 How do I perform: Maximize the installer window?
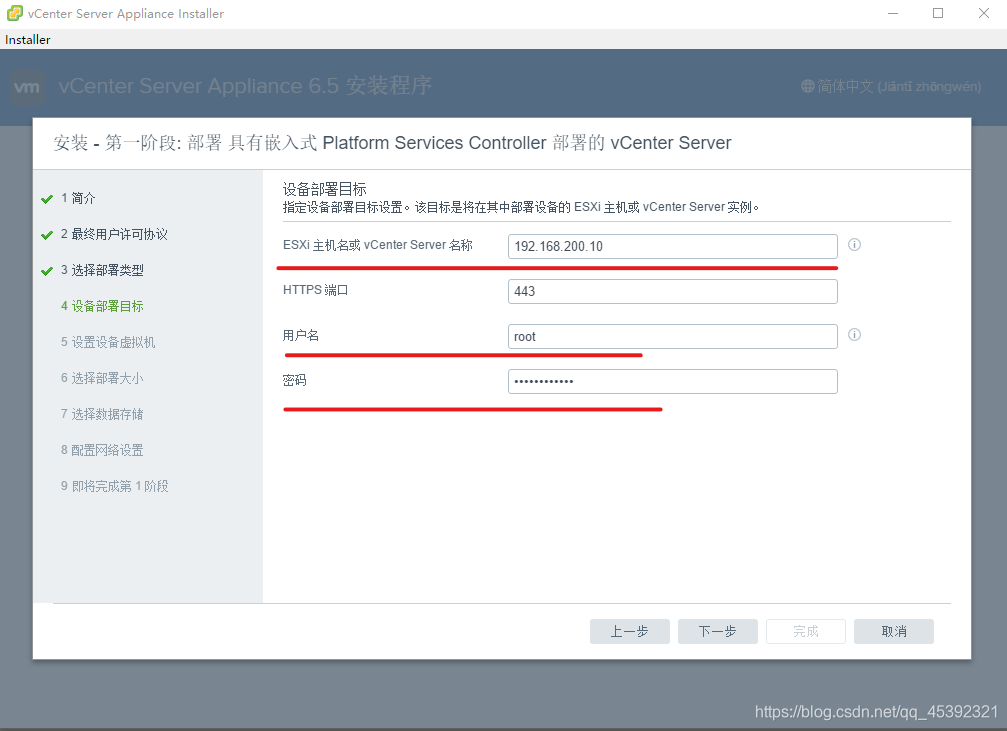point(938,13)
